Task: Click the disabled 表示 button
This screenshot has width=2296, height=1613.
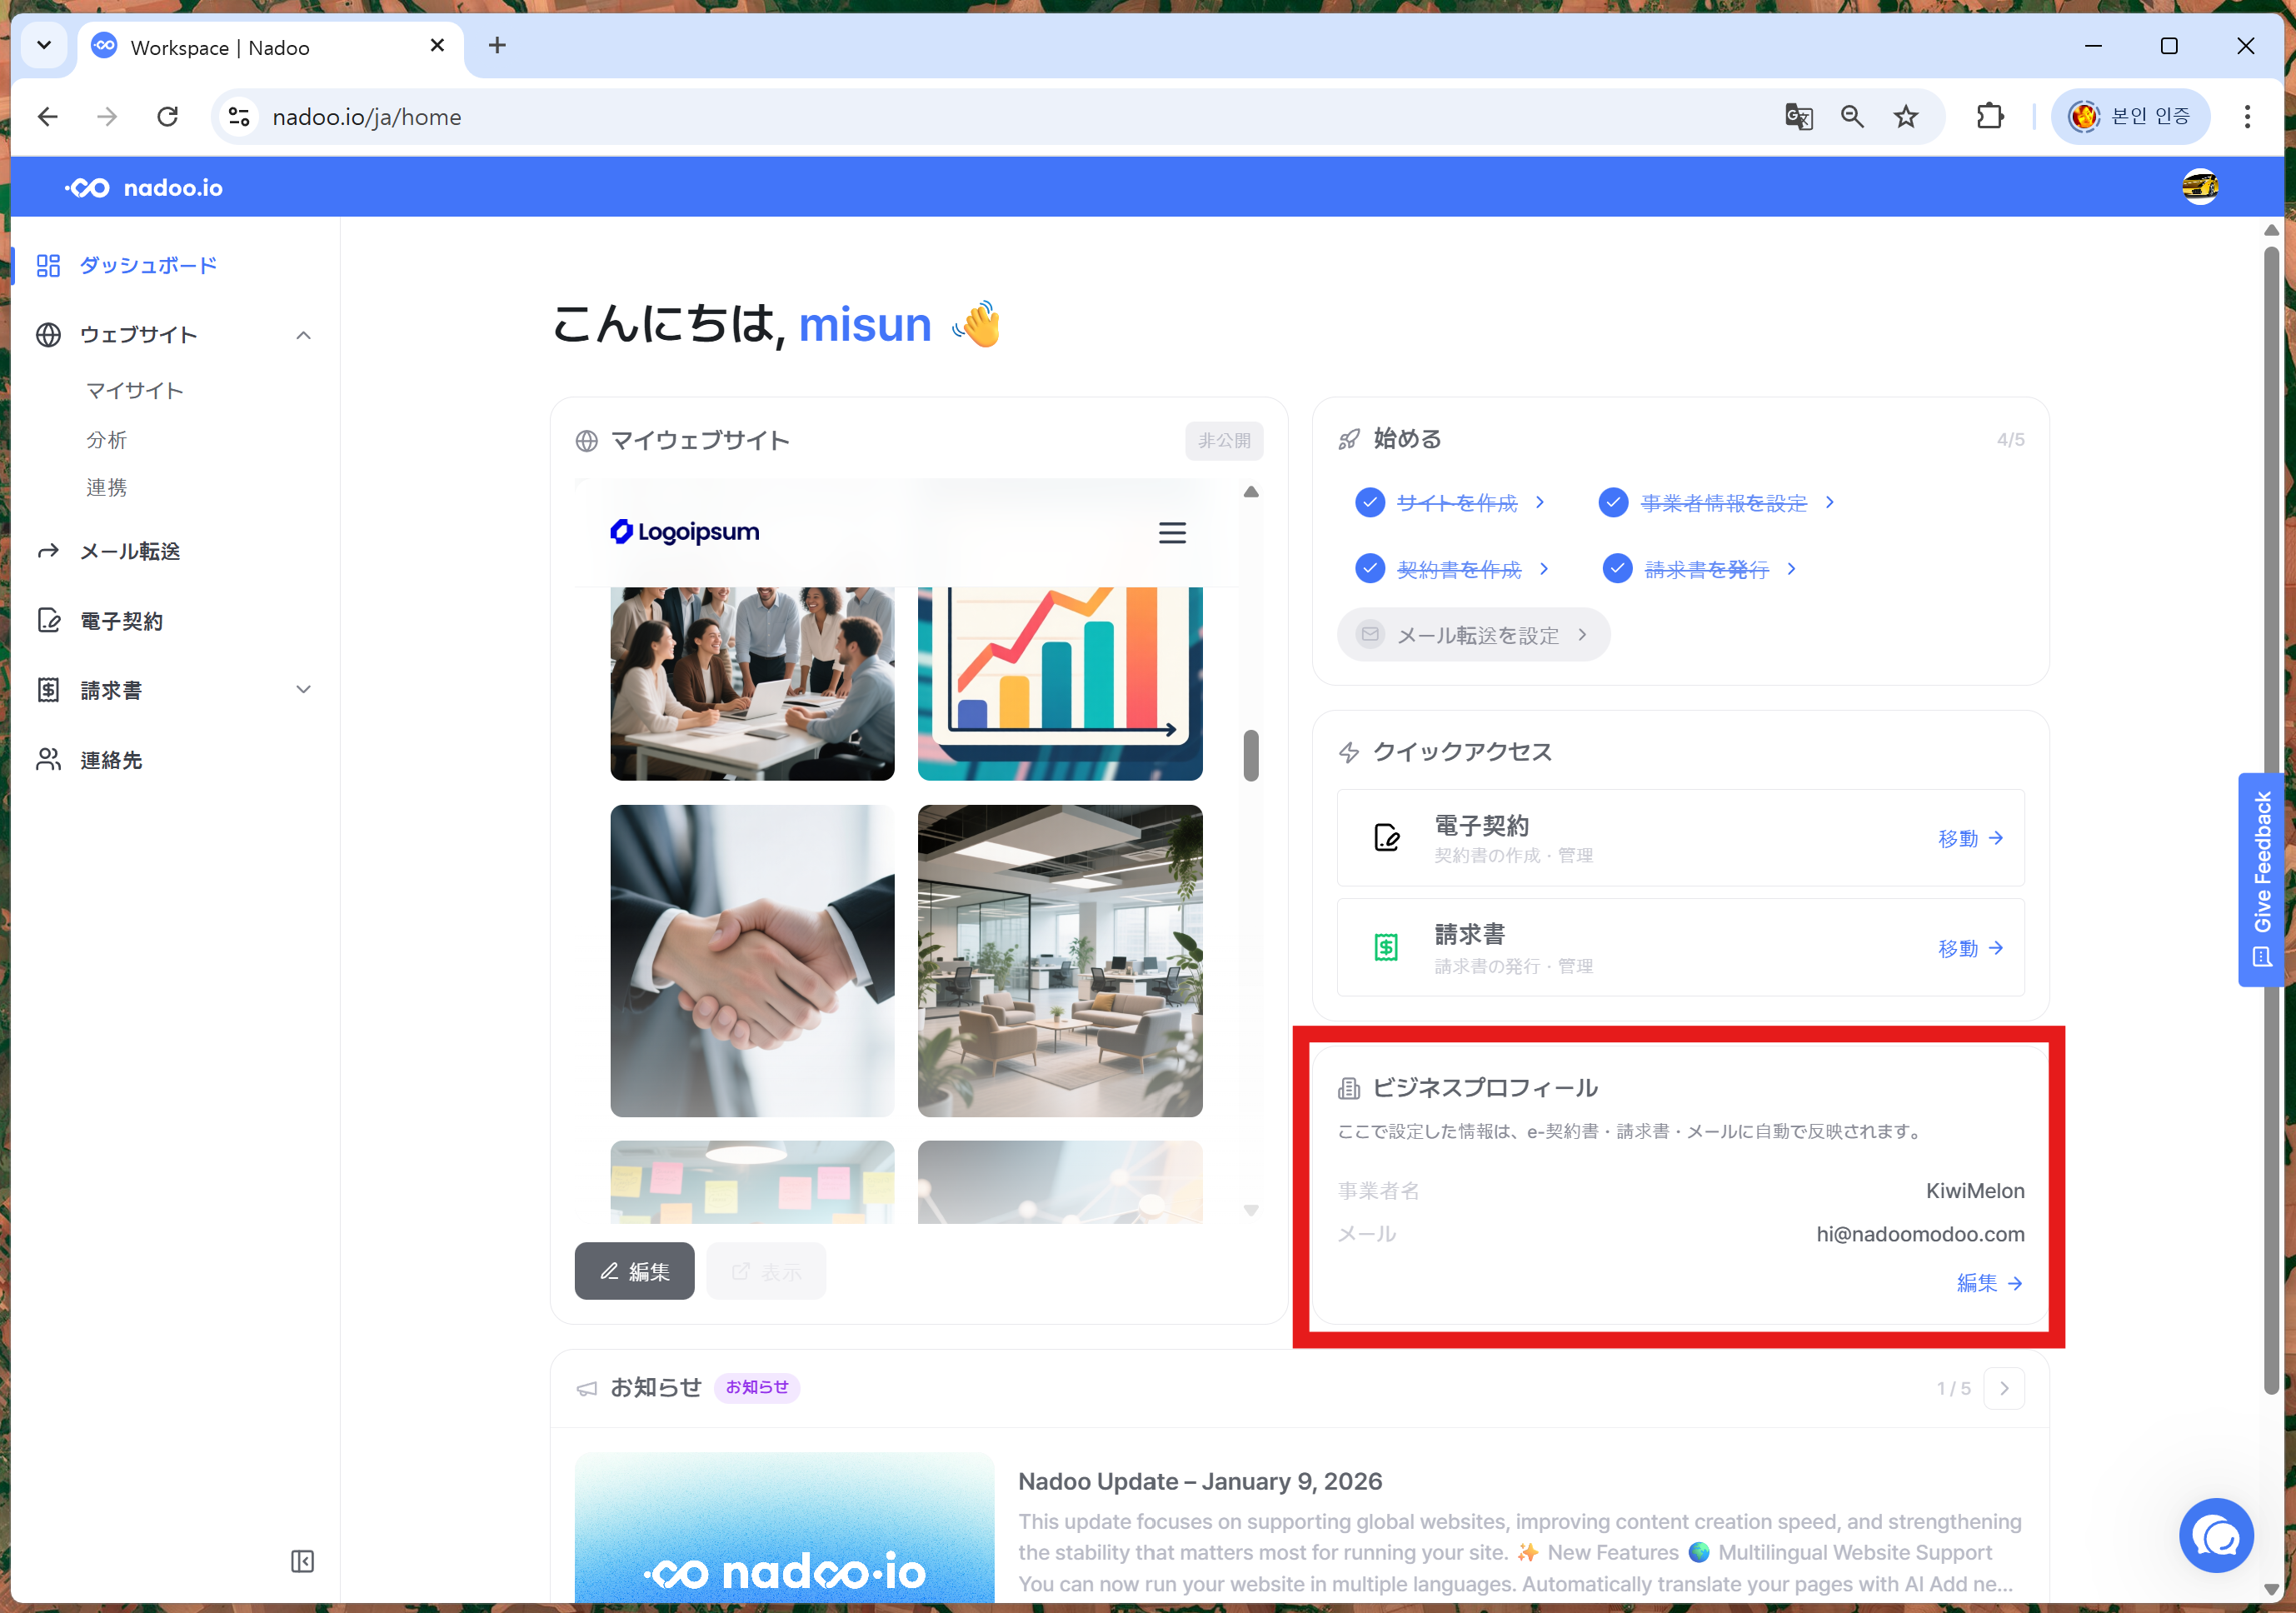Action: tap(766, 1271)
